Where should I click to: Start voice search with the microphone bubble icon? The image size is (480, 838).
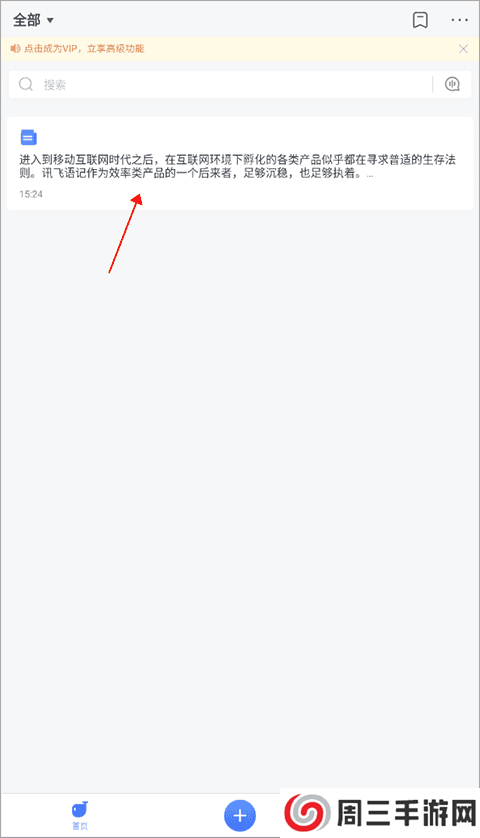(x=453, y=84)
